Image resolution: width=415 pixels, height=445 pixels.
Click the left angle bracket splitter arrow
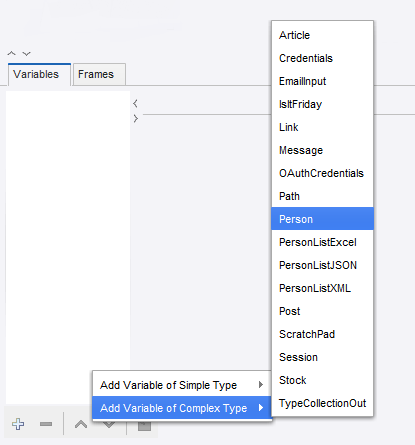pyautogui.click(x=135, y=104)
